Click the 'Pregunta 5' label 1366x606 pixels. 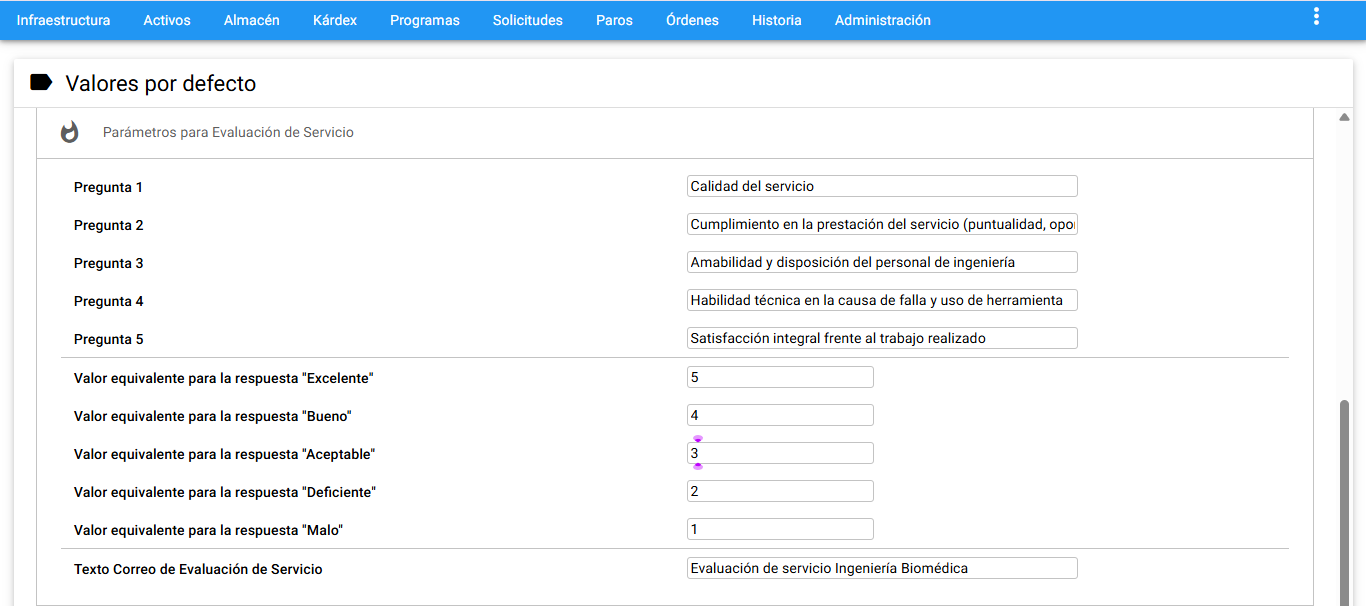tap(109, 339)
